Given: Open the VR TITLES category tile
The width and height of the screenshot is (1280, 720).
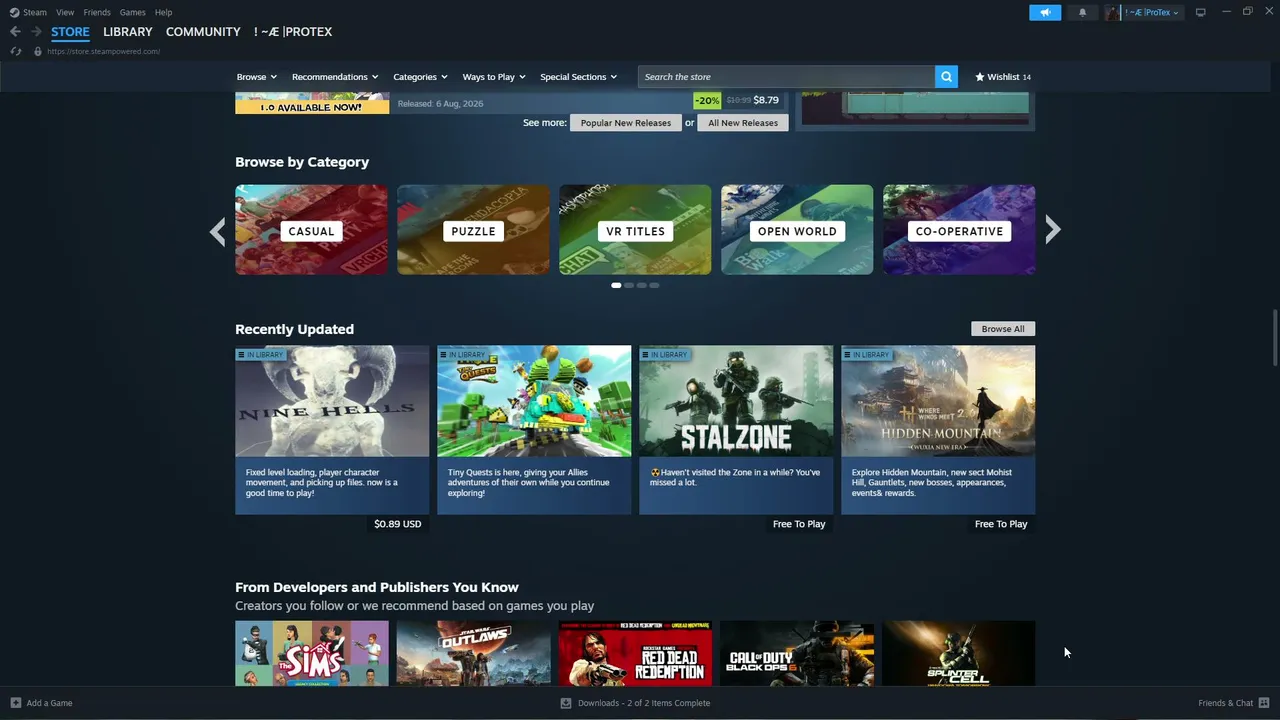Looking at the screenshot, I should click(635, 229).
